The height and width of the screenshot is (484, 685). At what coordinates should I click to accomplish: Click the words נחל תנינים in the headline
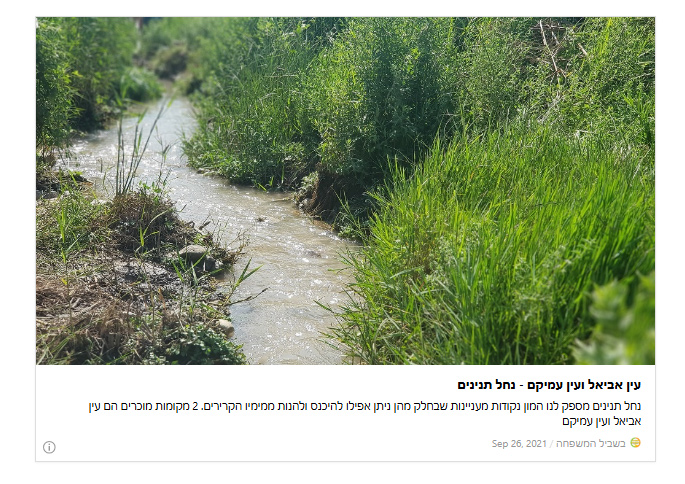[x=486, y=385]
